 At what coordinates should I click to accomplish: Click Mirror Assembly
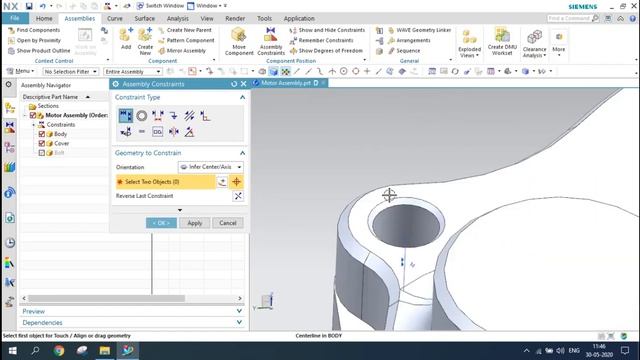182,51
